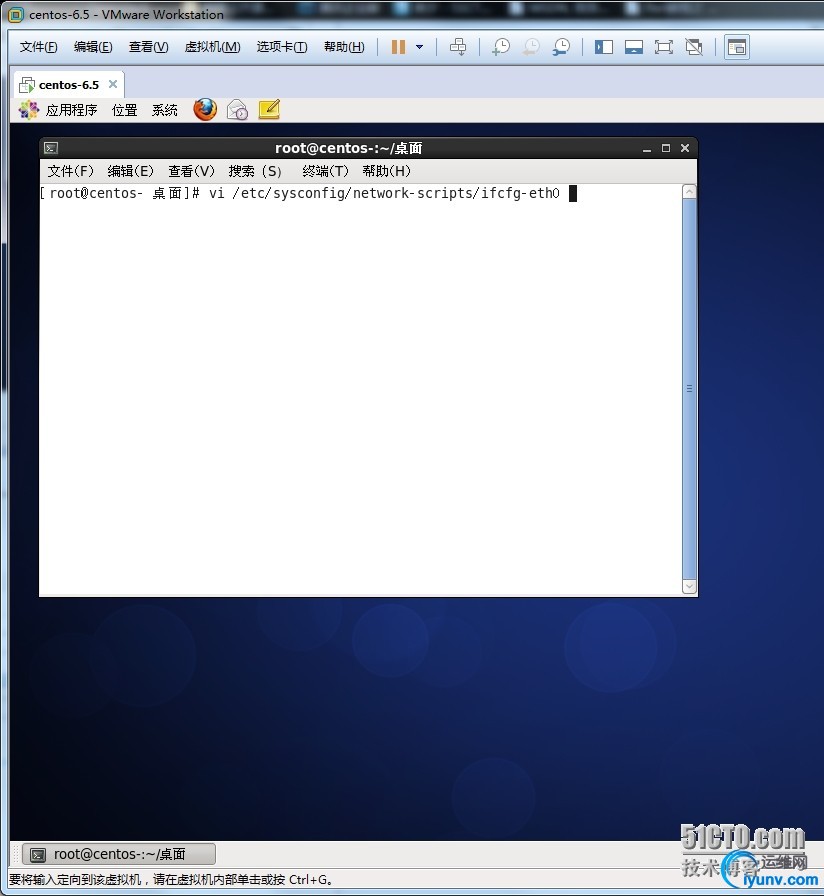
Task: Click the vi ifcfg-eth0 command line text
Action: (384, 194)
